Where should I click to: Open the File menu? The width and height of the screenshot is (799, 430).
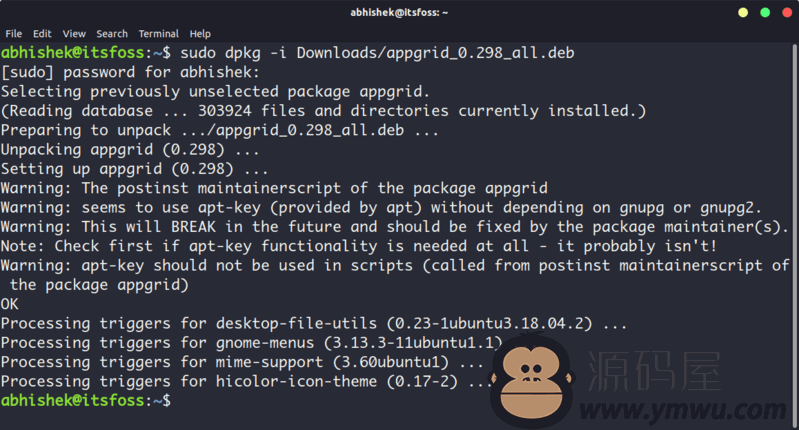click(14, 34)
